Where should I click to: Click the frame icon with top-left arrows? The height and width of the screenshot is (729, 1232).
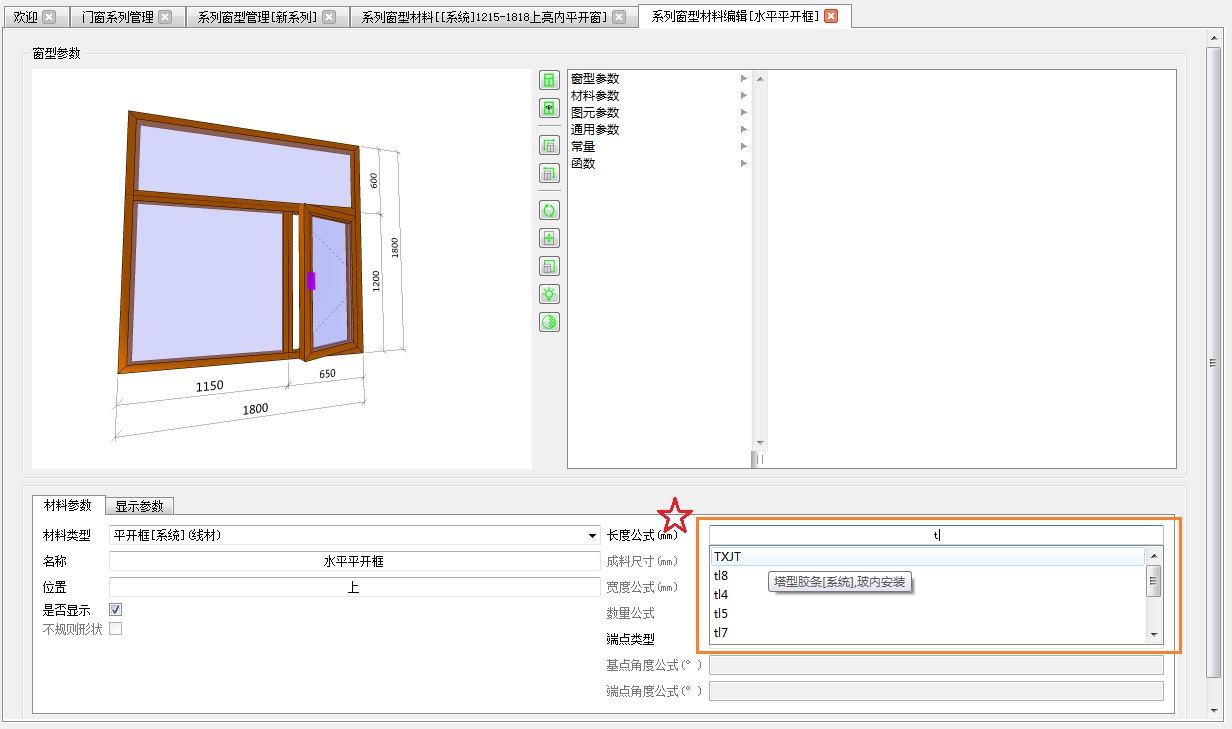click(549, 145)
